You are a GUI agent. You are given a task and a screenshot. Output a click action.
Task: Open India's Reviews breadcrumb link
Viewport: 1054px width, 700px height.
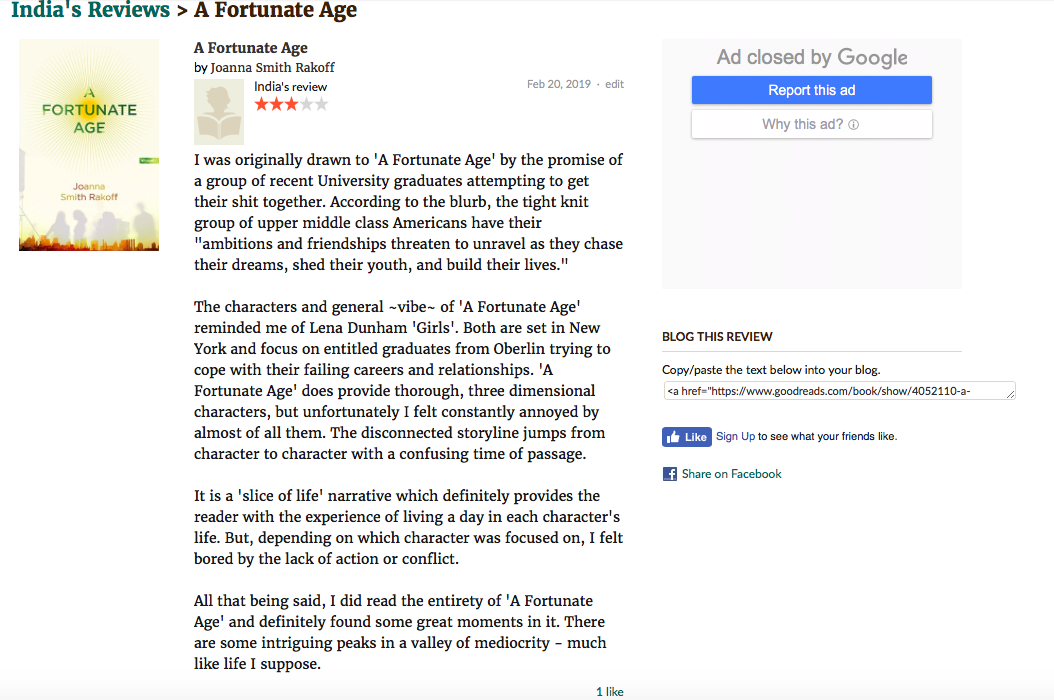coord(90,11)
